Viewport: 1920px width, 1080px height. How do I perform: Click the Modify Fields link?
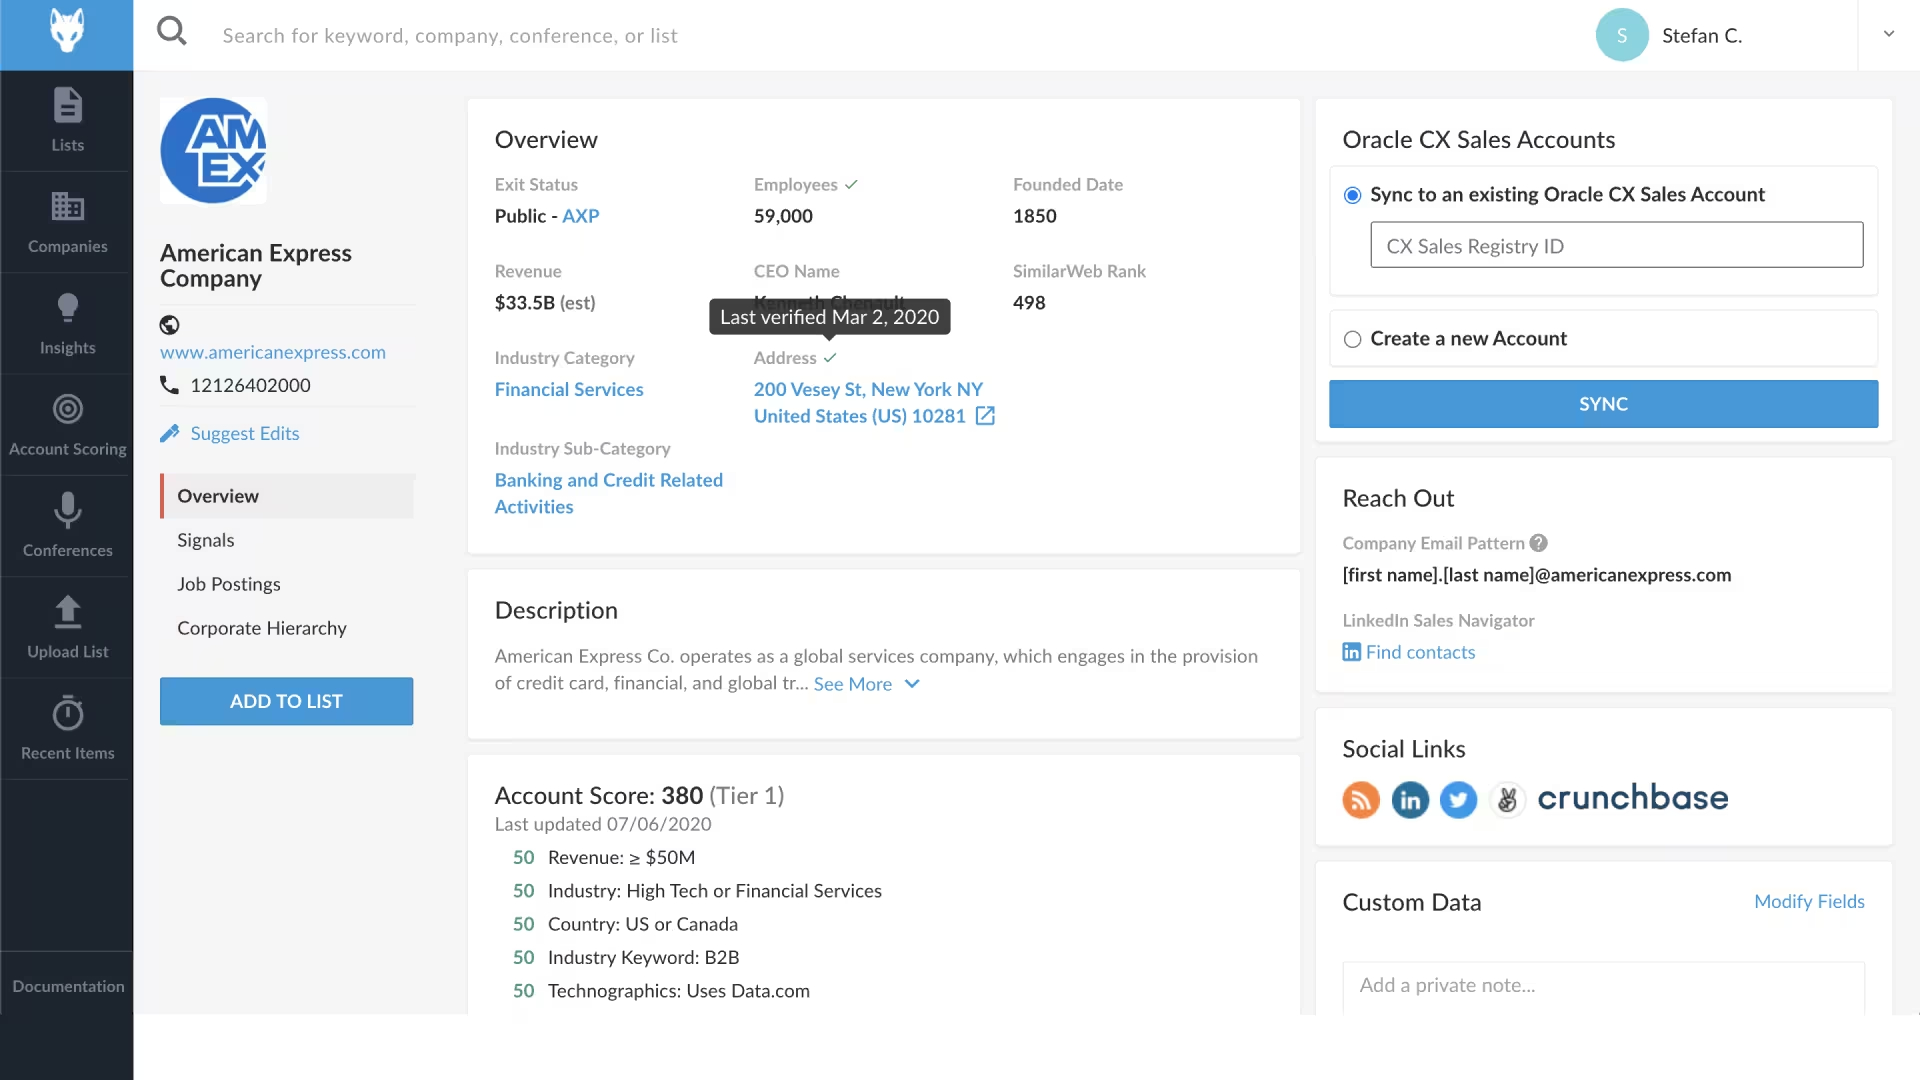(1809, 901)
